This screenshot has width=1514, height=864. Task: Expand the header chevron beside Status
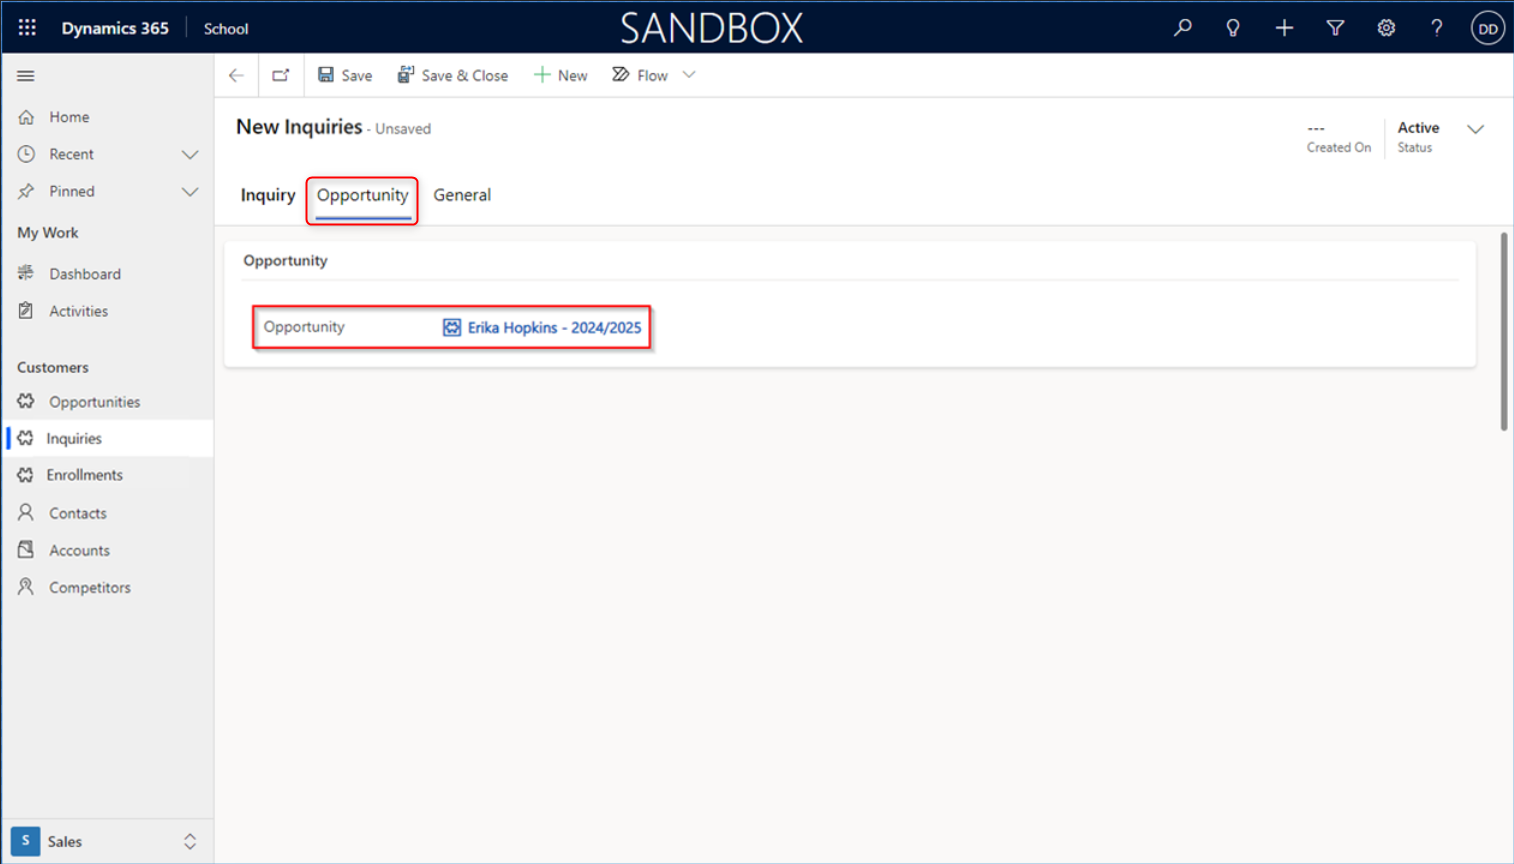coord(1475,129)
